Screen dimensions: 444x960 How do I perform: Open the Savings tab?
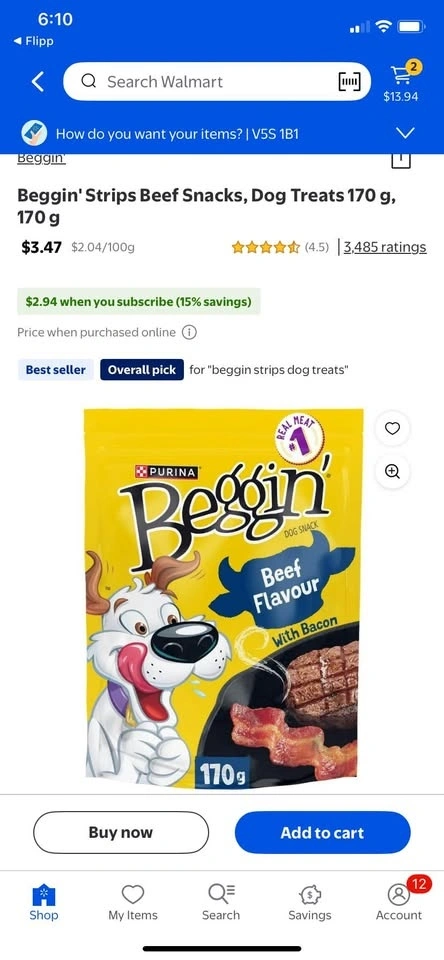coord(310,903)
